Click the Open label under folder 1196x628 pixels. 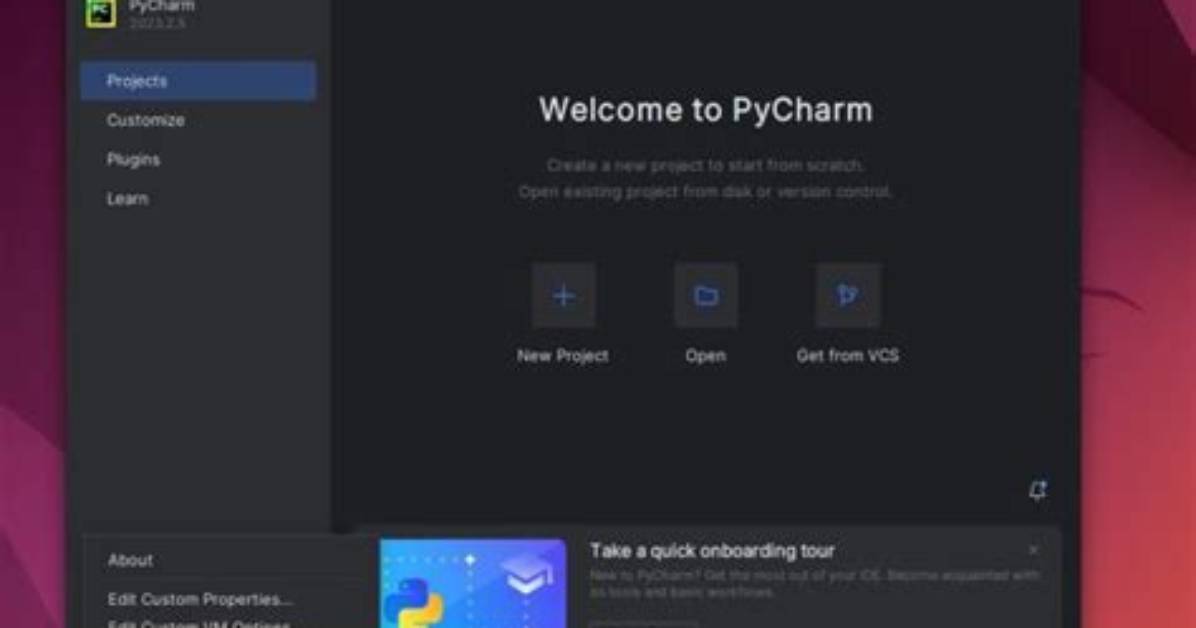706,356
